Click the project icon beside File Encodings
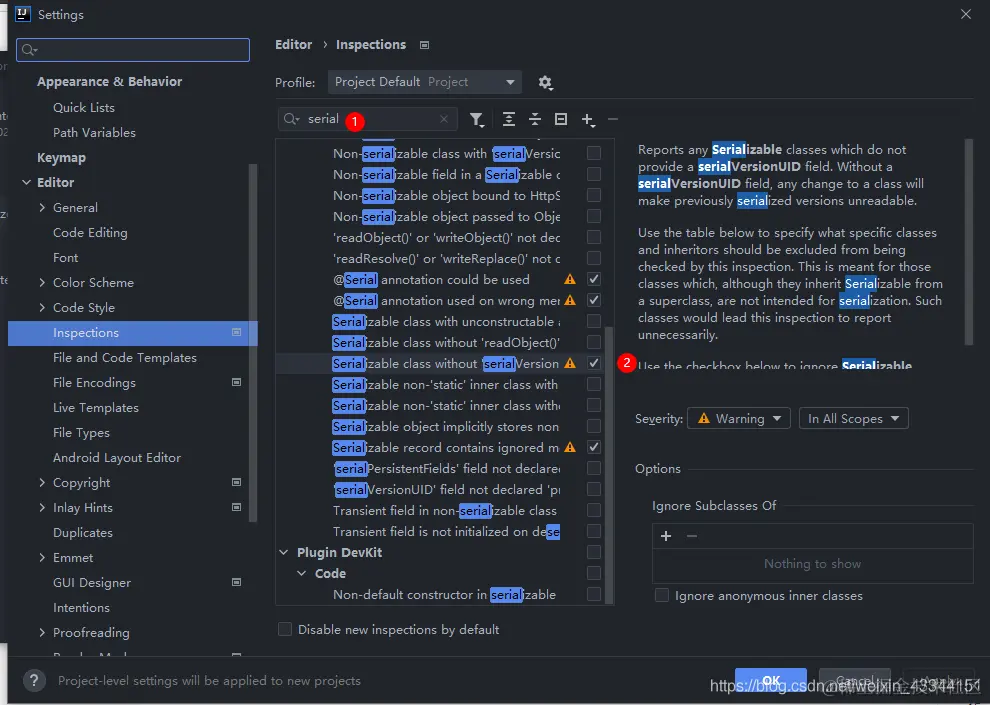Image resolution: width=990 pixels, height=705 pixels. click(x=237, y=382)
